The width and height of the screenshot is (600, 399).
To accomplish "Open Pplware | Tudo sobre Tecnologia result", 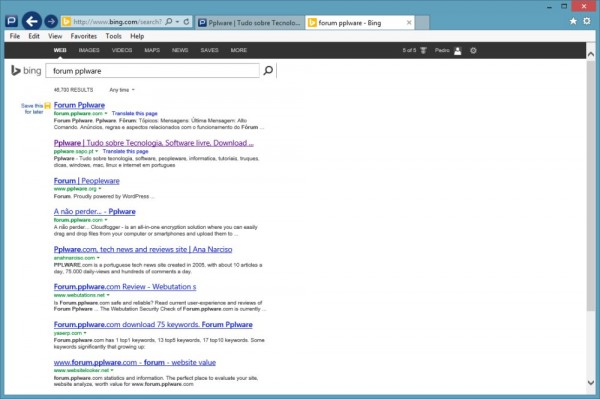I will pyautogui.click(x=153, y=143).
